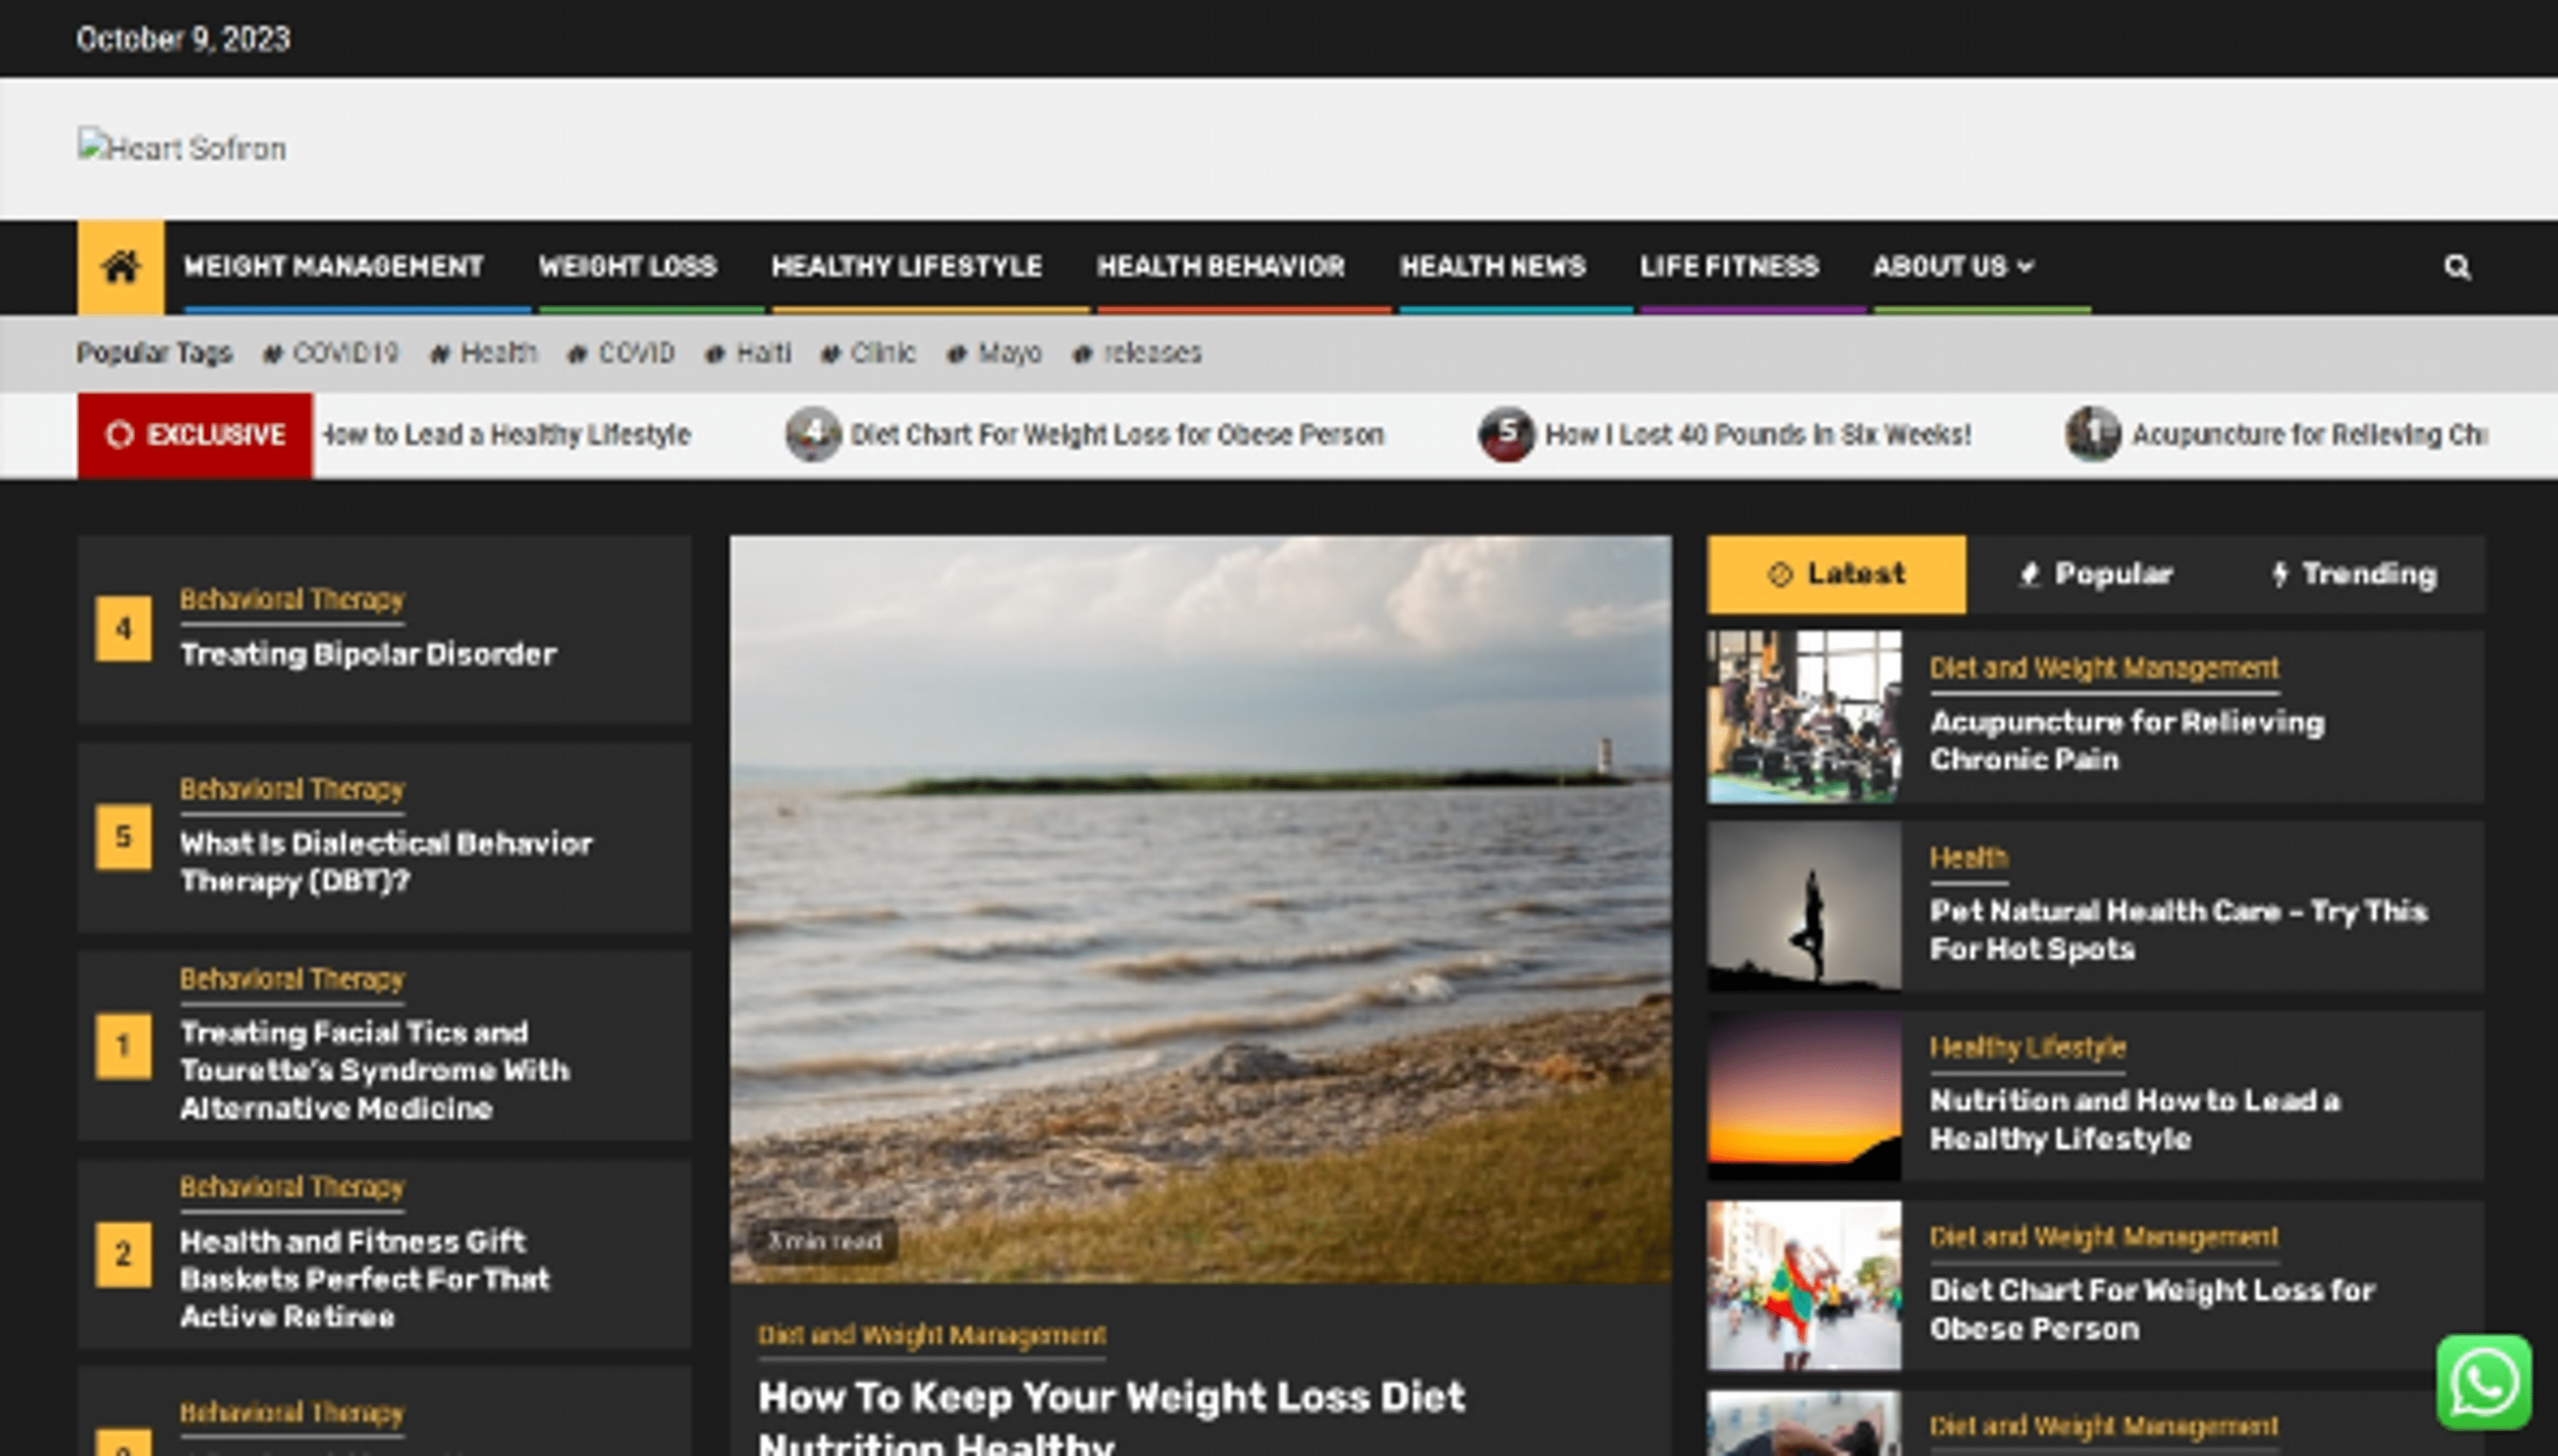
Task: Expand the About Us dropdown menu
Action: 1952,267
